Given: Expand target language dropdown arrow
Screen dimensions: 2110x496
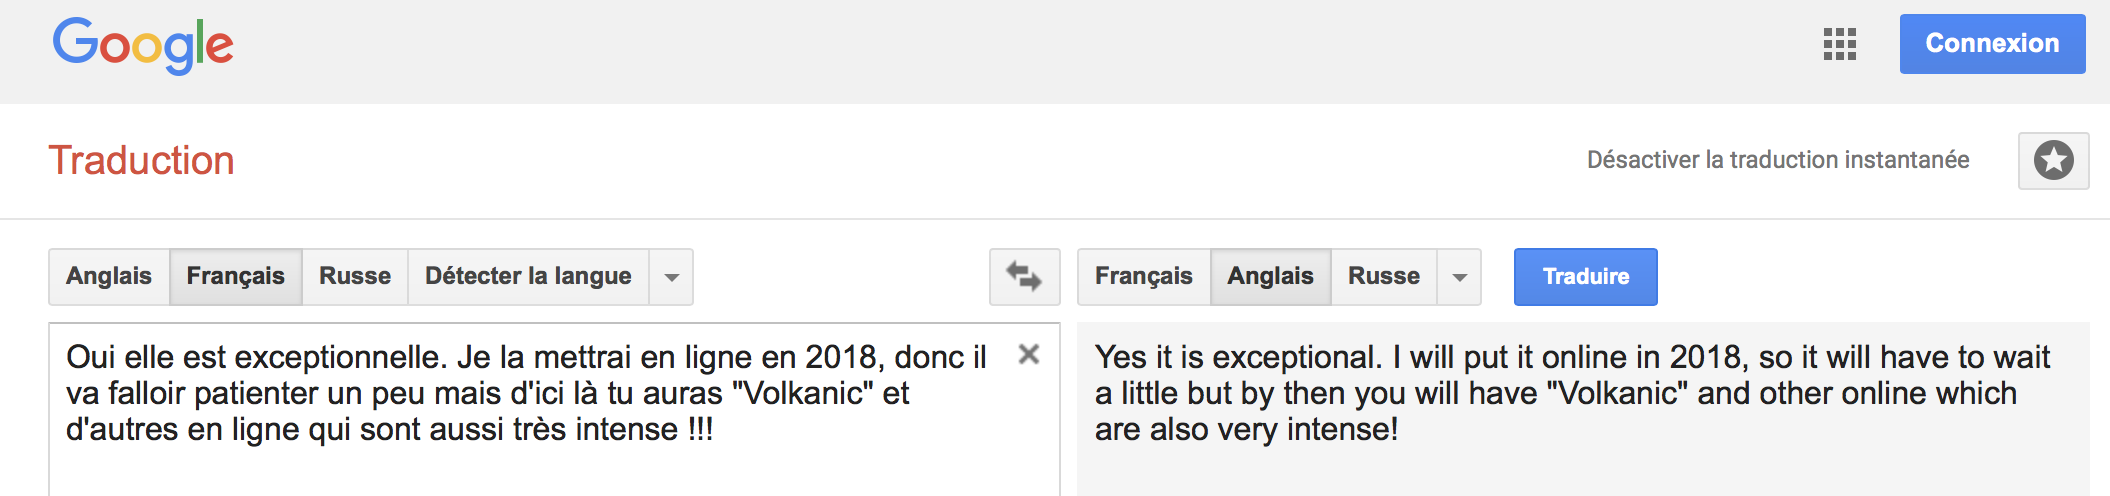Looking at the screenshot, I should 1460,277.
